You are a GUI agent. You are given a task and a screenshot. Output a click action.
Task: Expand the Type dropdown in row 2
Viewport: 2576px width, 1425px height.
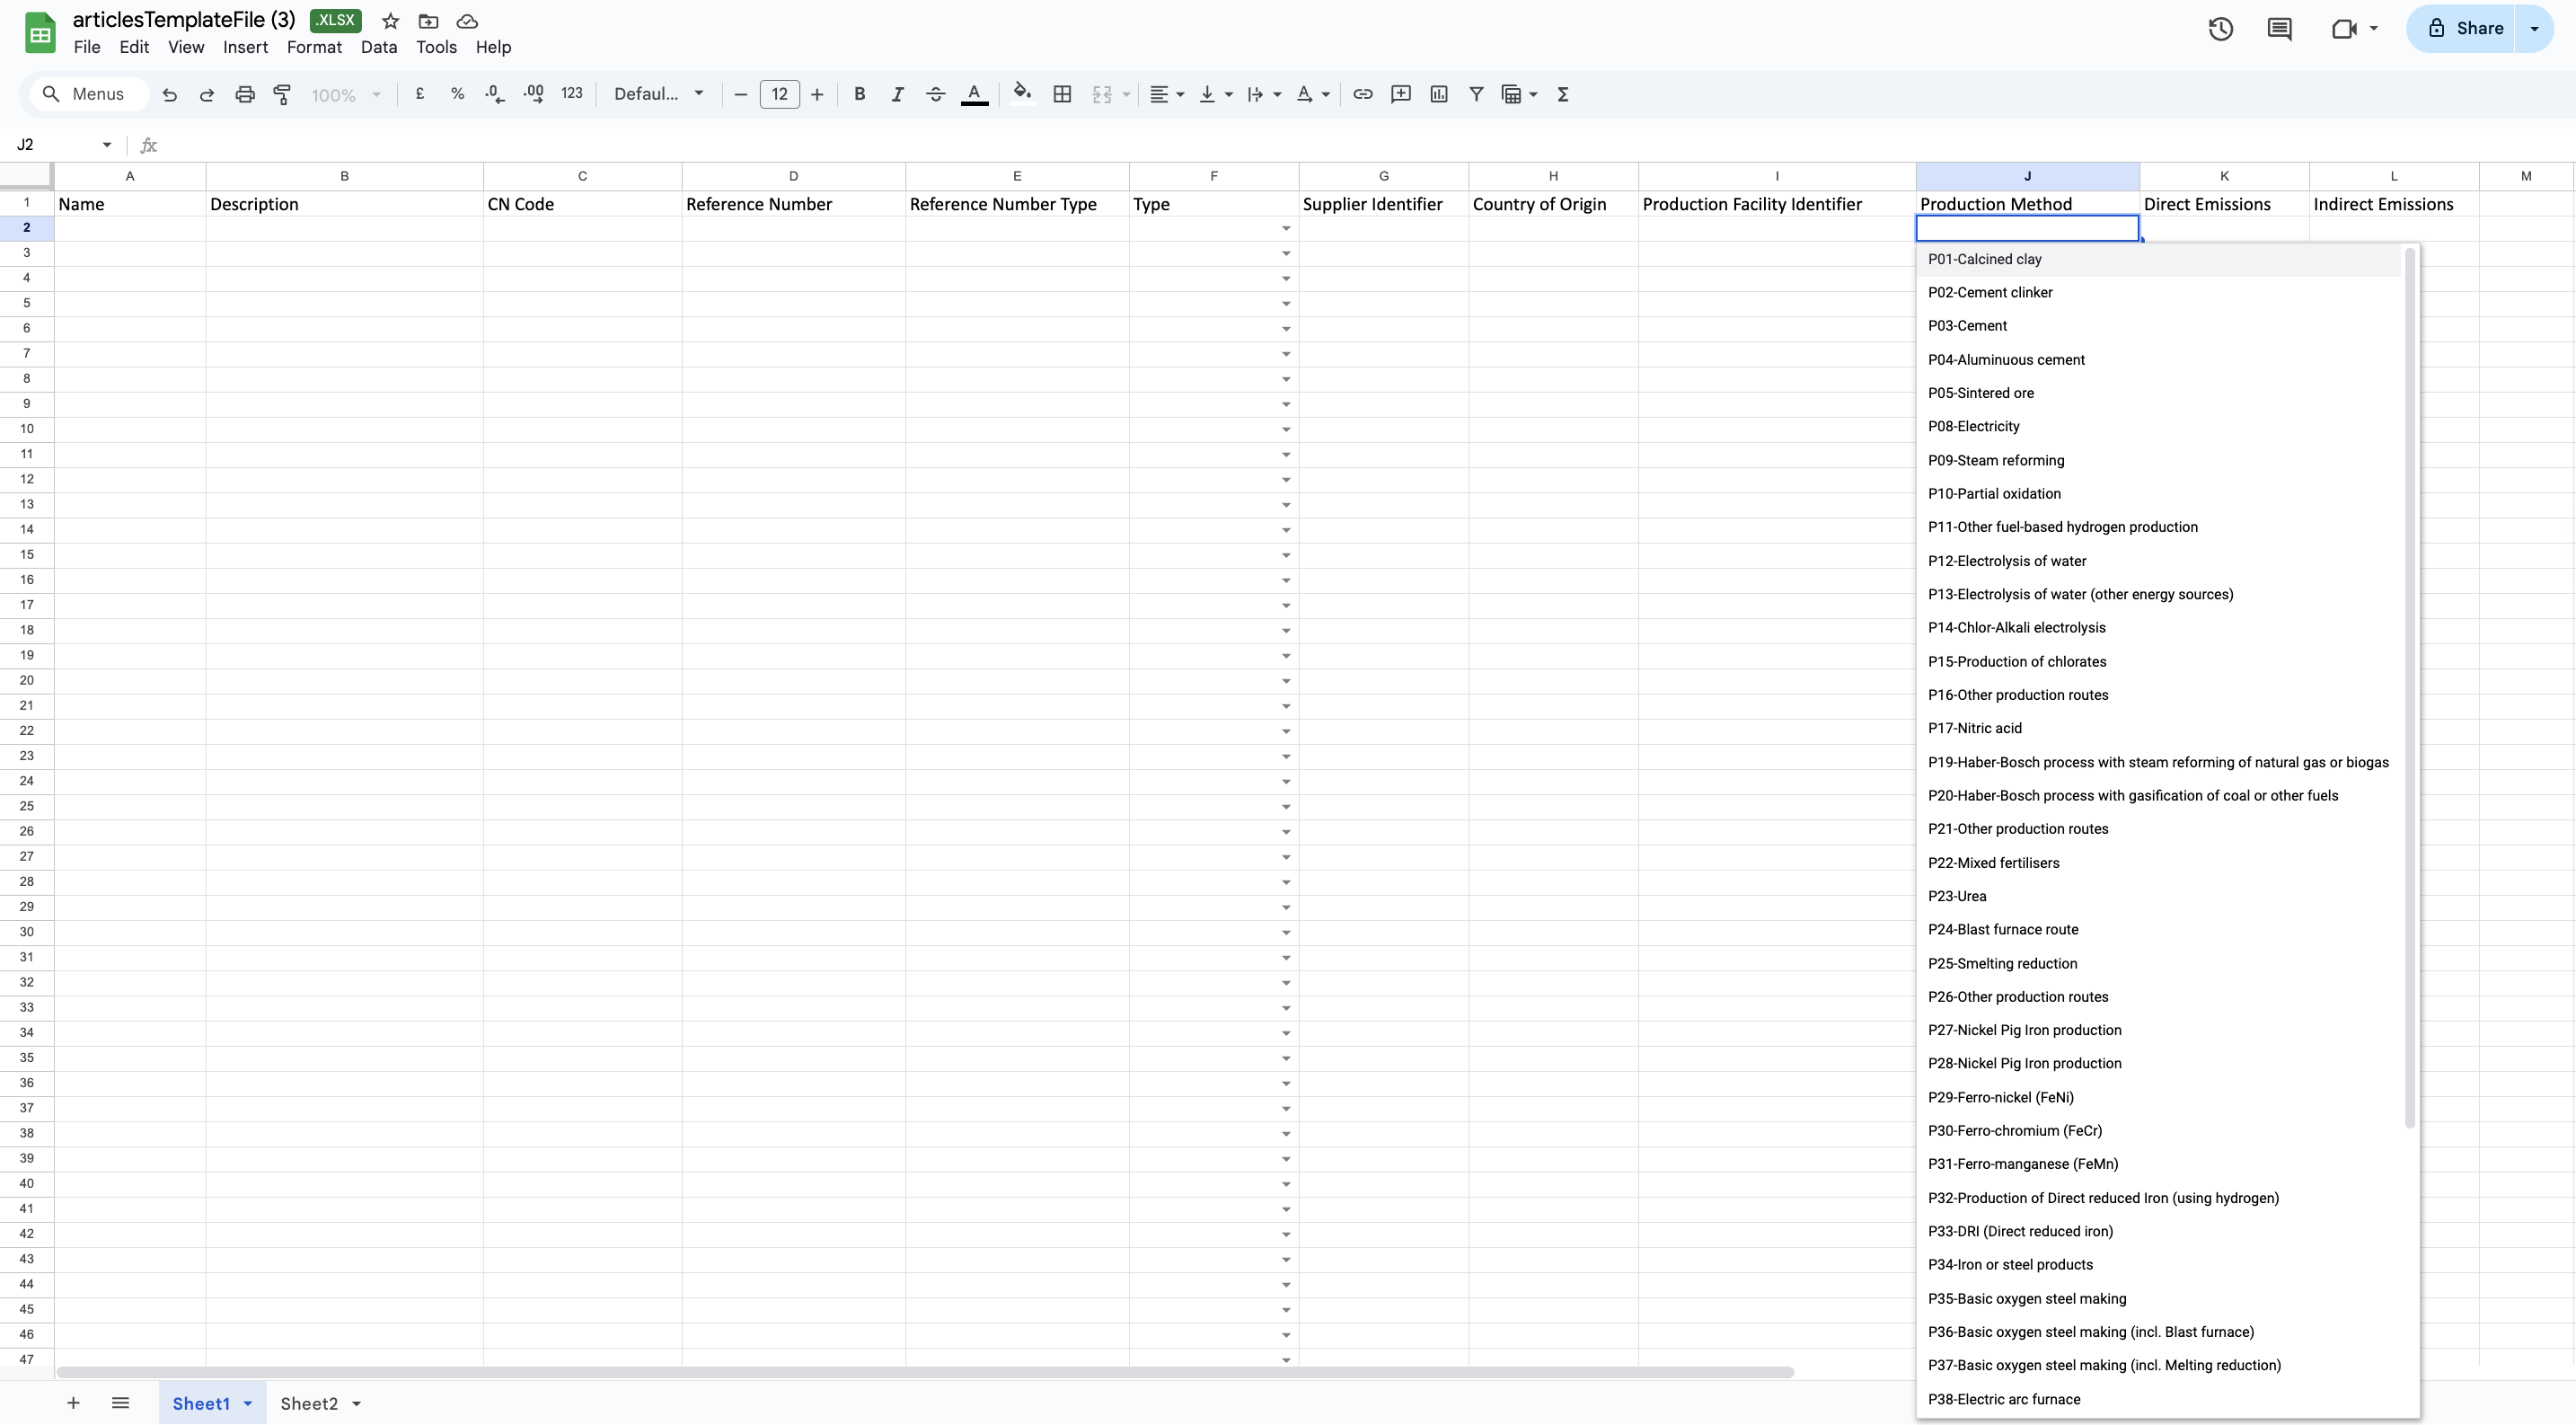point(1285,229)
